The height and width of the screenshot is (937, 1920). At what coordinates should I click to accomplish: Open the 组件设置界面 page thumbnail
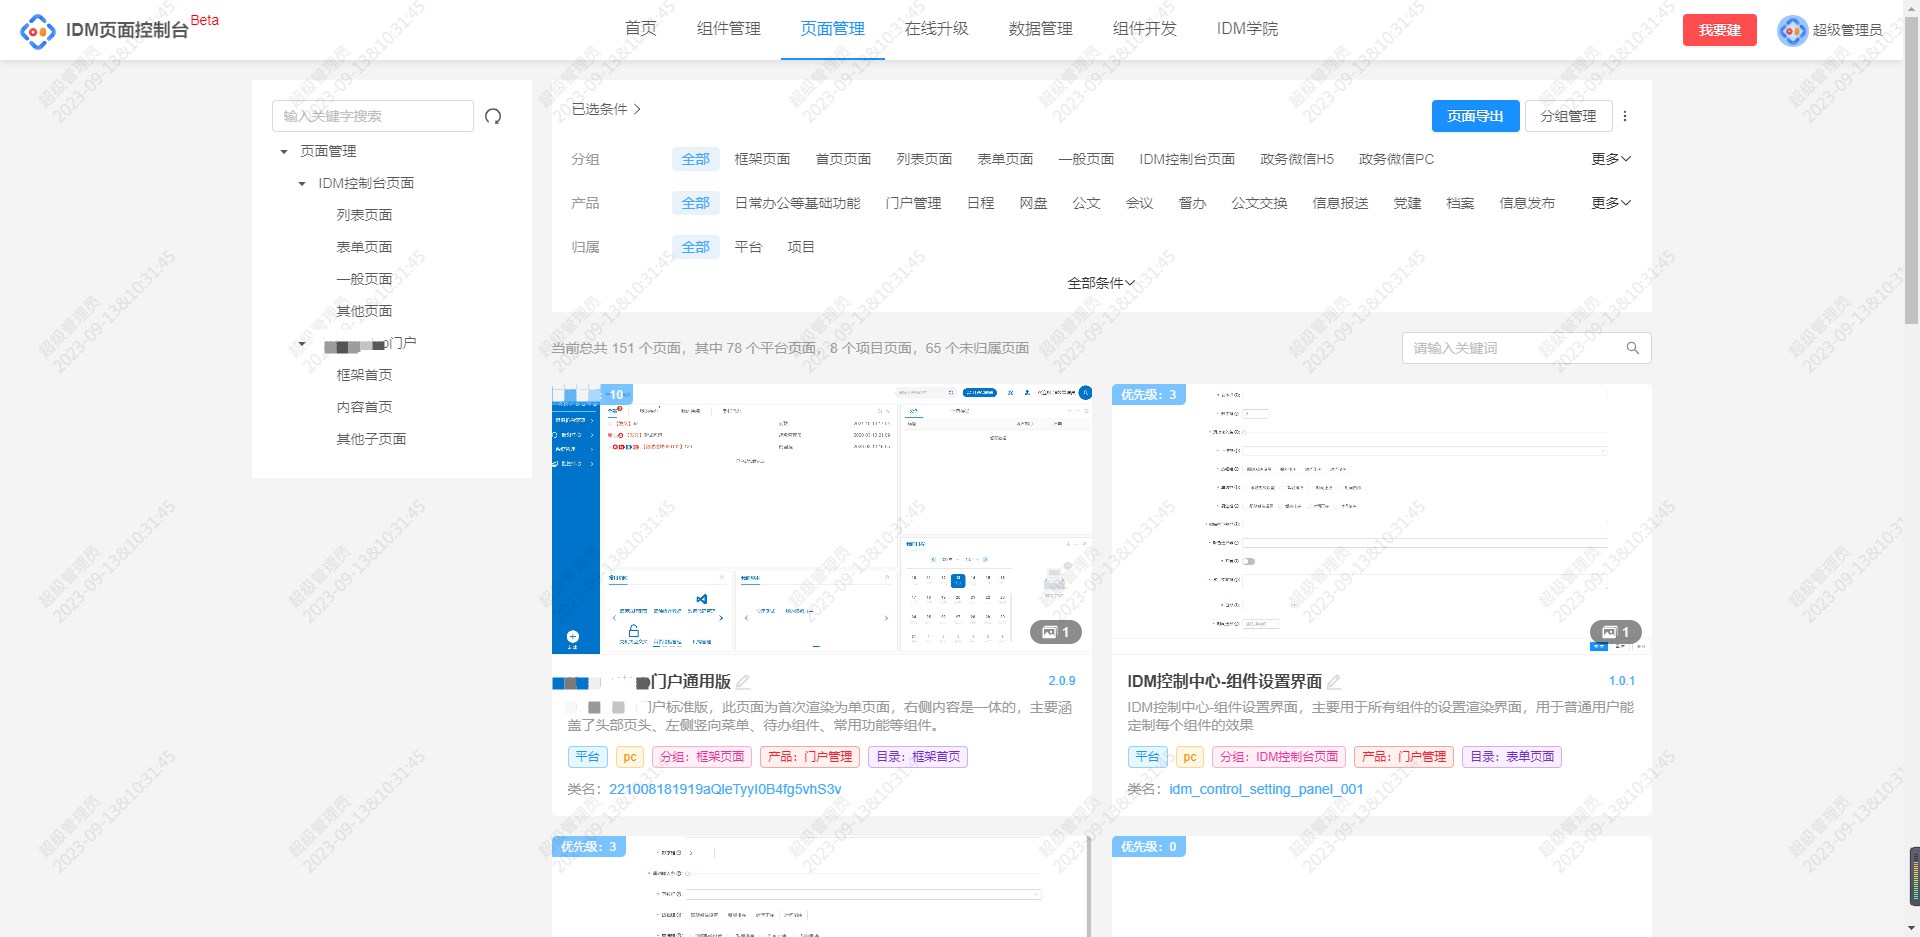tap(1382, 519)
